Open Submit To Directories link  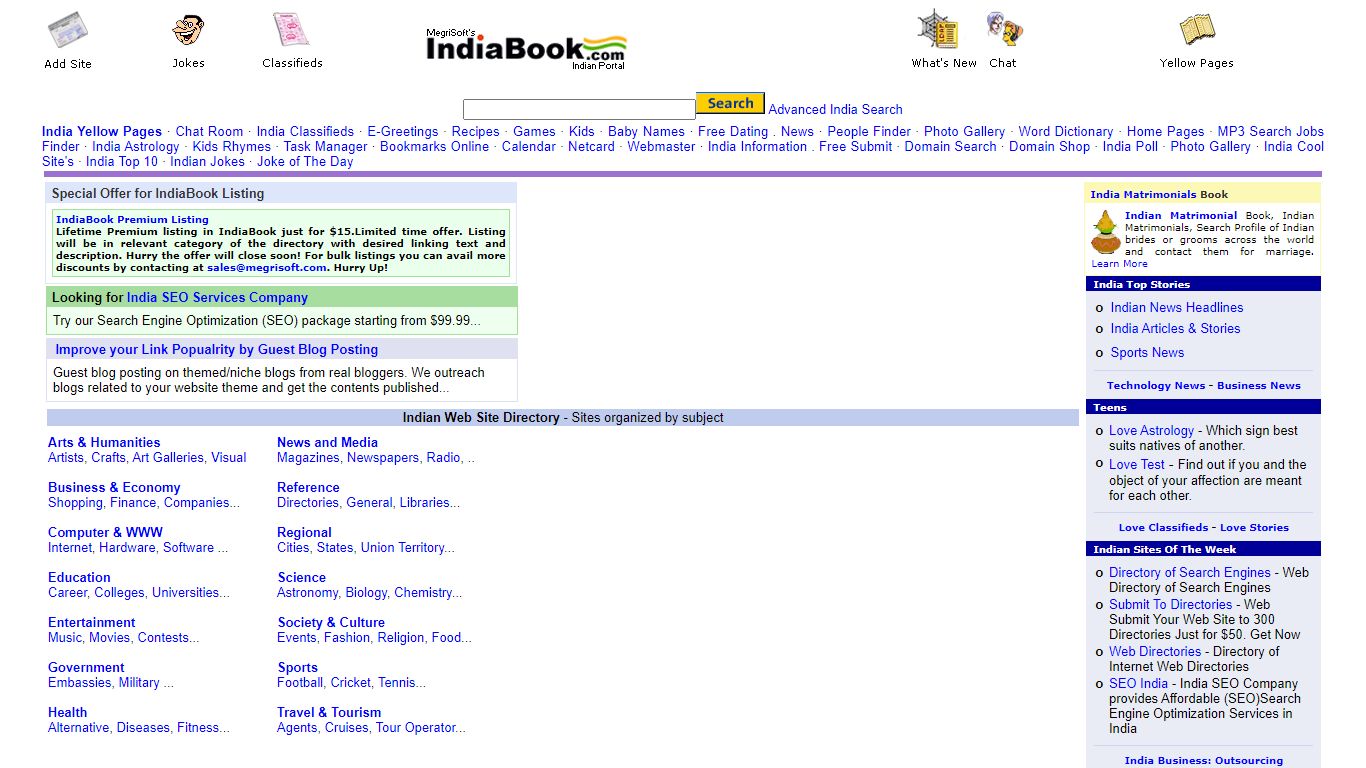coord(1170,604)
